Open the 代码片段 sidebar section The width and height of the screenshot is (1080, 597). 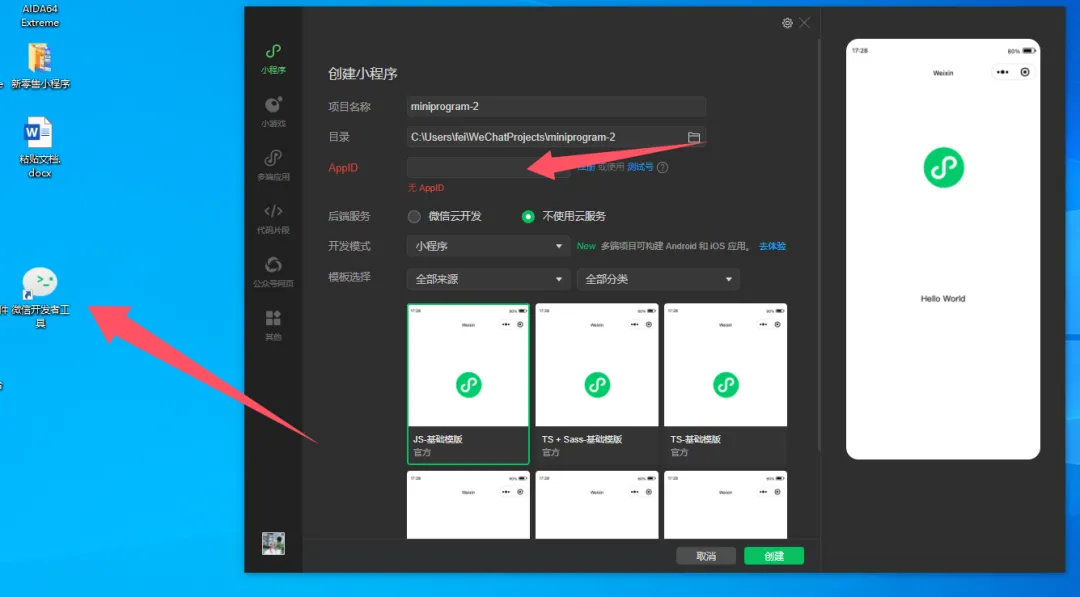(273, 218)
